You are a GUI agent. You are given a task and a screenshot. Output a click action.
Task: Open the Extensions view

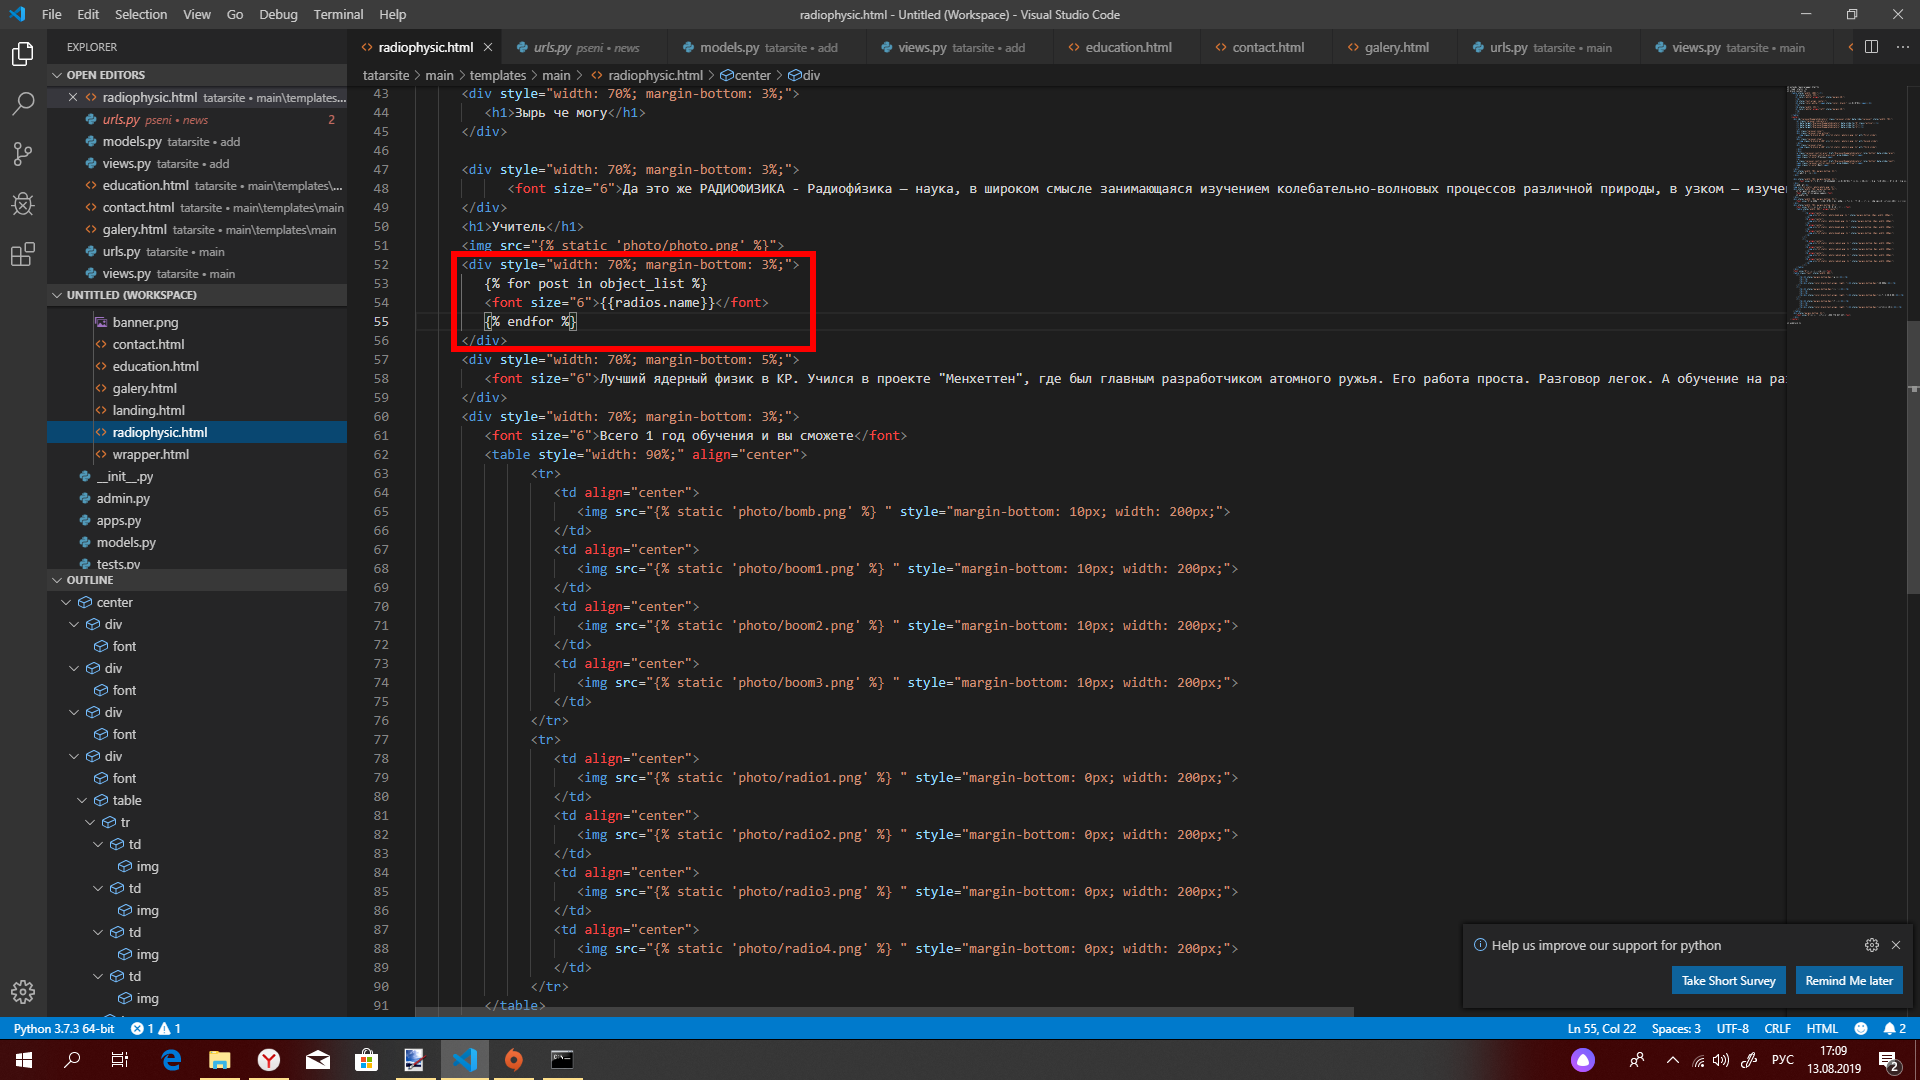[x=22, y=254]
